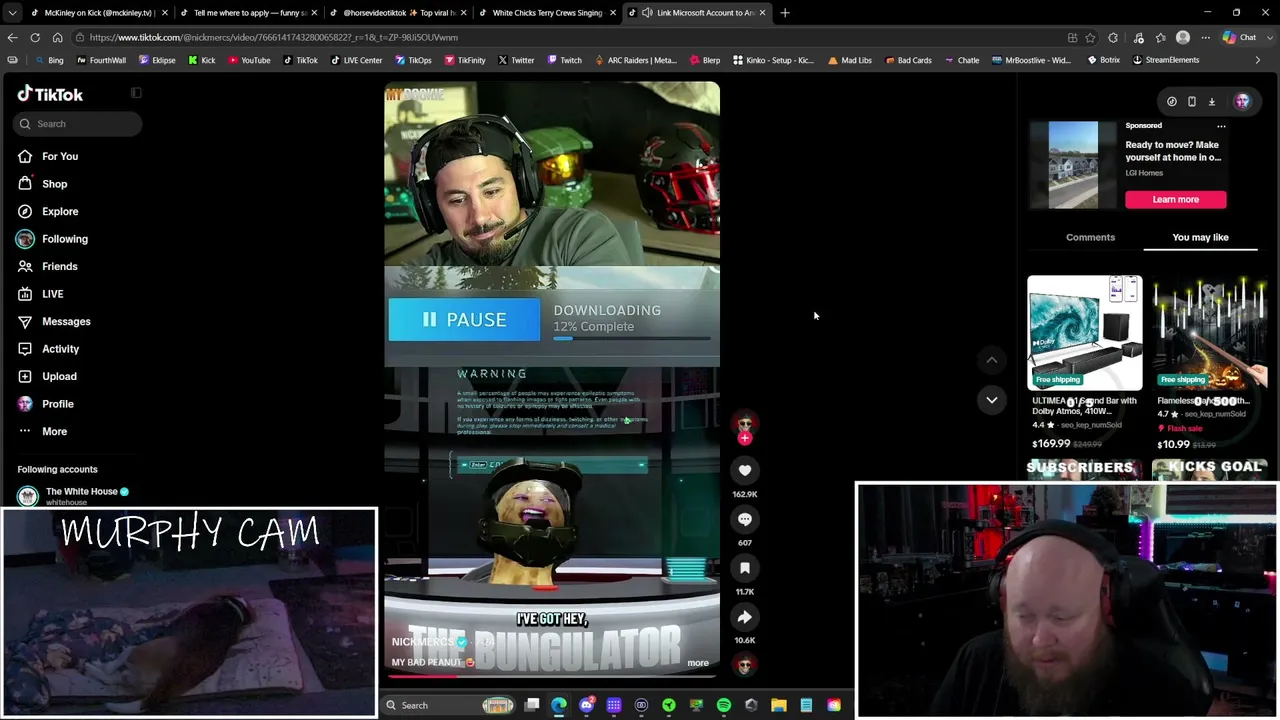The height and width of the screenshot is (720, 1280).
Task: Bookmark the video to Favorites
Action: coord(745,568)
